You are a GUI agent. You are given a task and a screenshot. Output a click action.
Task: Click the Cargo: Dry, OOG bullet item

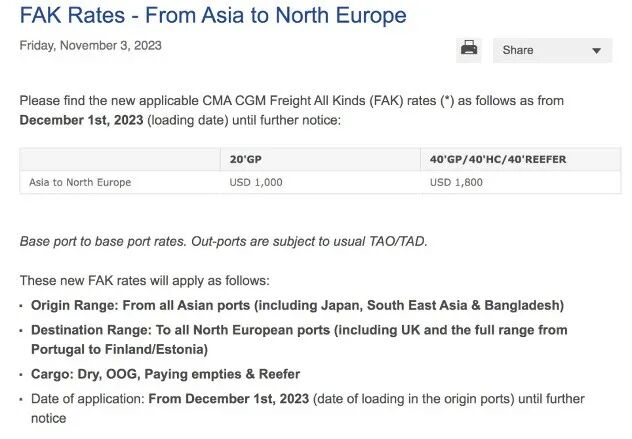(165, 374)
